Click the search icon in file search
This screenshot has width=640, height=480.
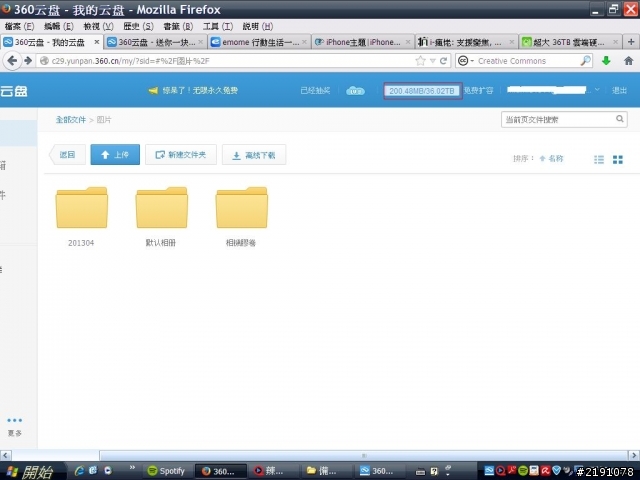click(x=620, y=119)
